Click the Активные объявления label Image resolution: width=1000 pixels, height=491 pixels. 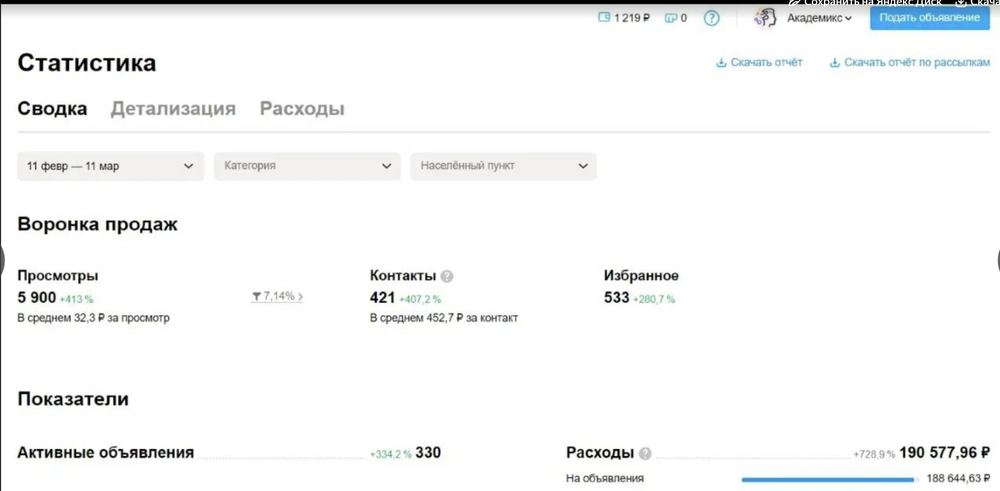coord(105,453)
